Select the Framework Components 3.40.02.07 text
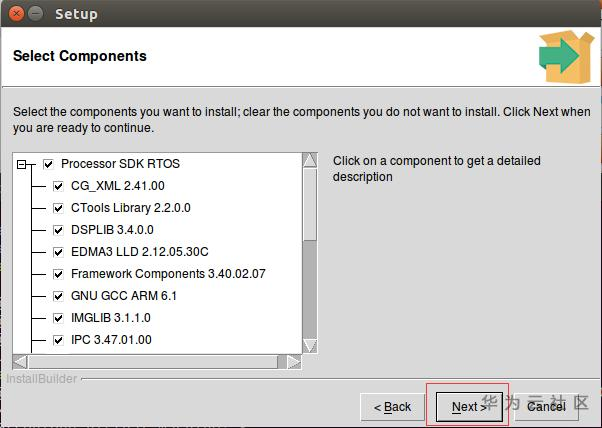Image resolution: width=602 pixels, height=428 pixels. (x=168, y=274)
